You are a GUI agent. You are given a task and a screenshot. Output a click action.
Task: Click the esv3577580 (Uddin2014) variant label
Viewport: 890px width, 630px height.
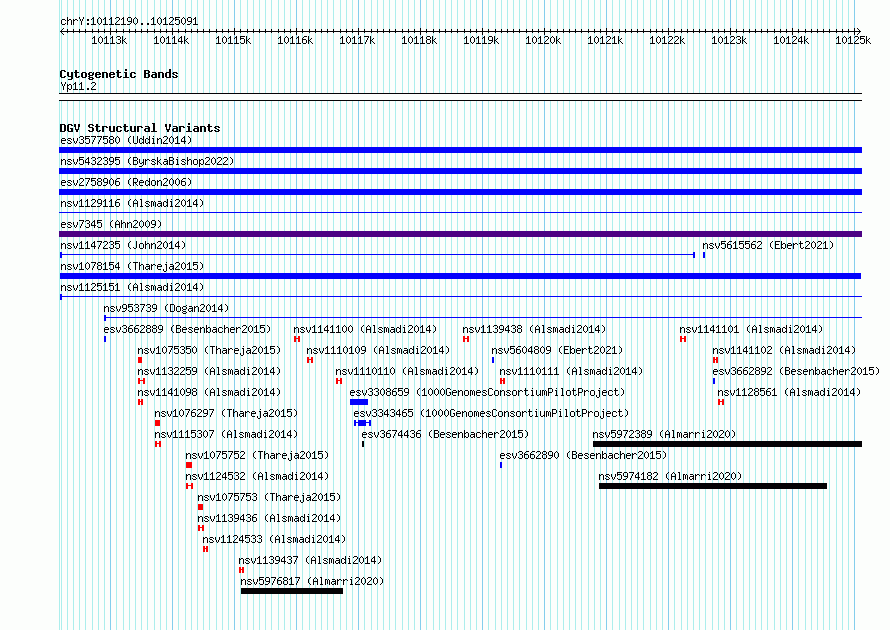click(126, 140)
